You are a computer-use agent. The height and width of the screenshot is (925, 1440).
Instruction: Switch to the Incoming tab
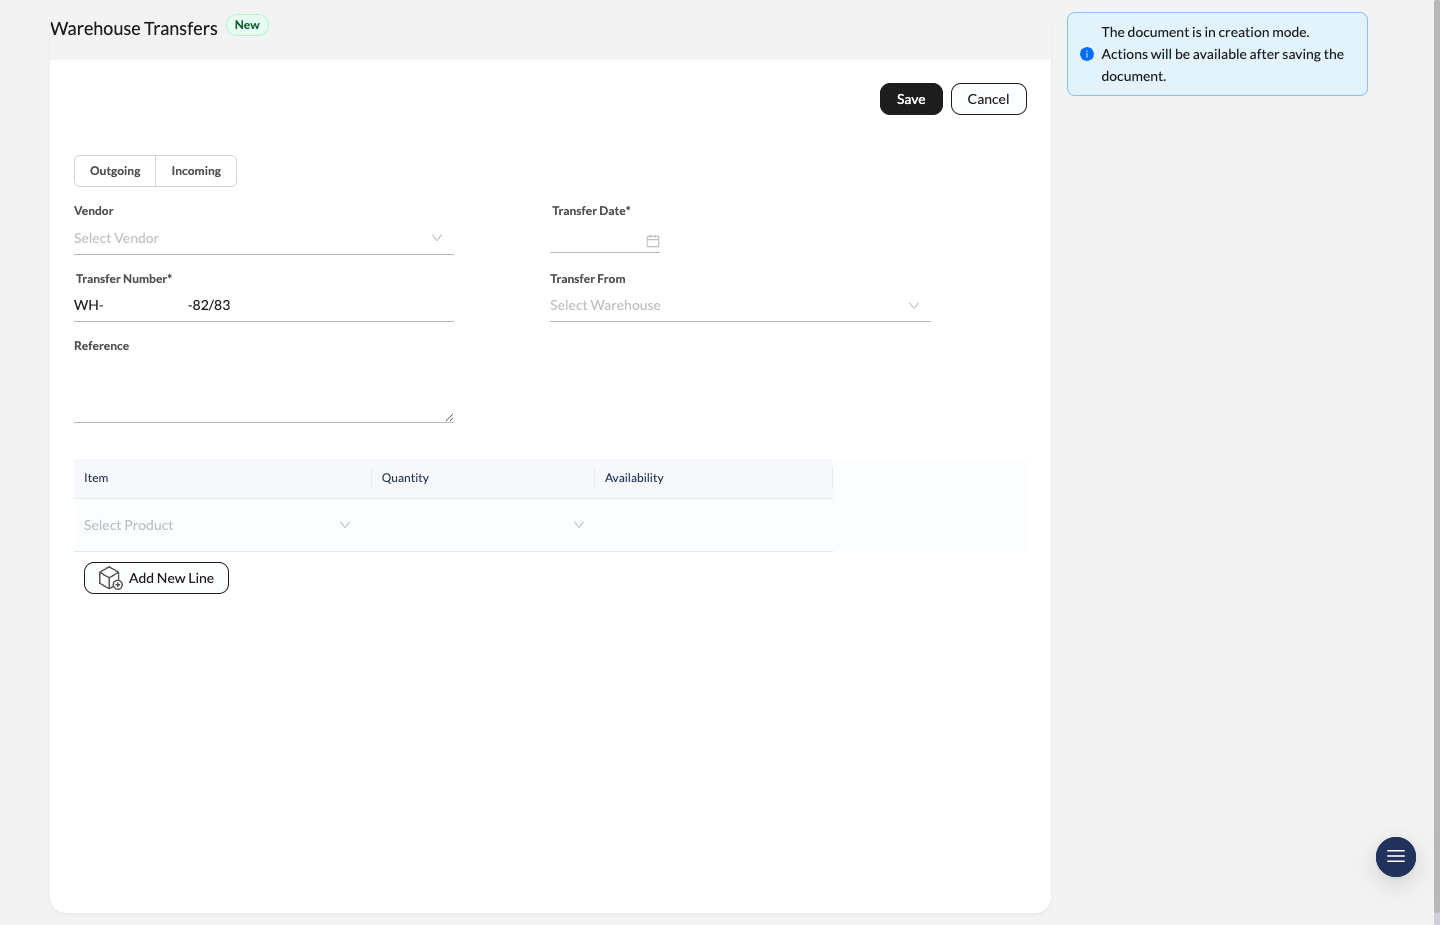195,171
